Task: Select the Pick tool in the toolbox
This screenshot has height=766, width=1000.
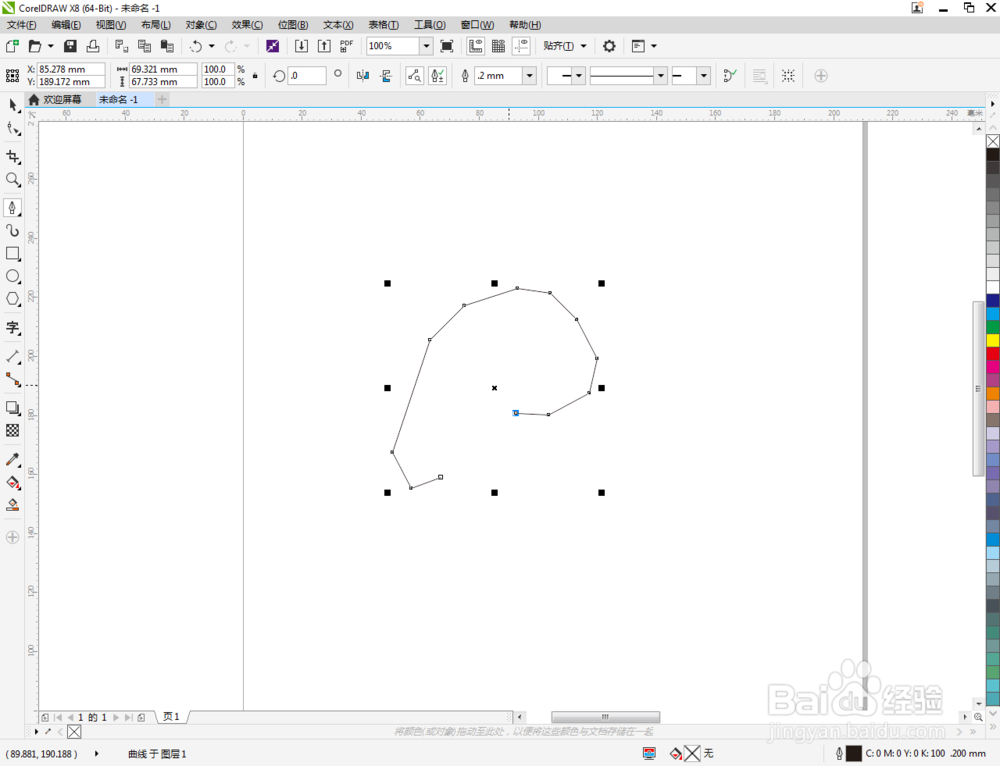Action: point(13,105)
